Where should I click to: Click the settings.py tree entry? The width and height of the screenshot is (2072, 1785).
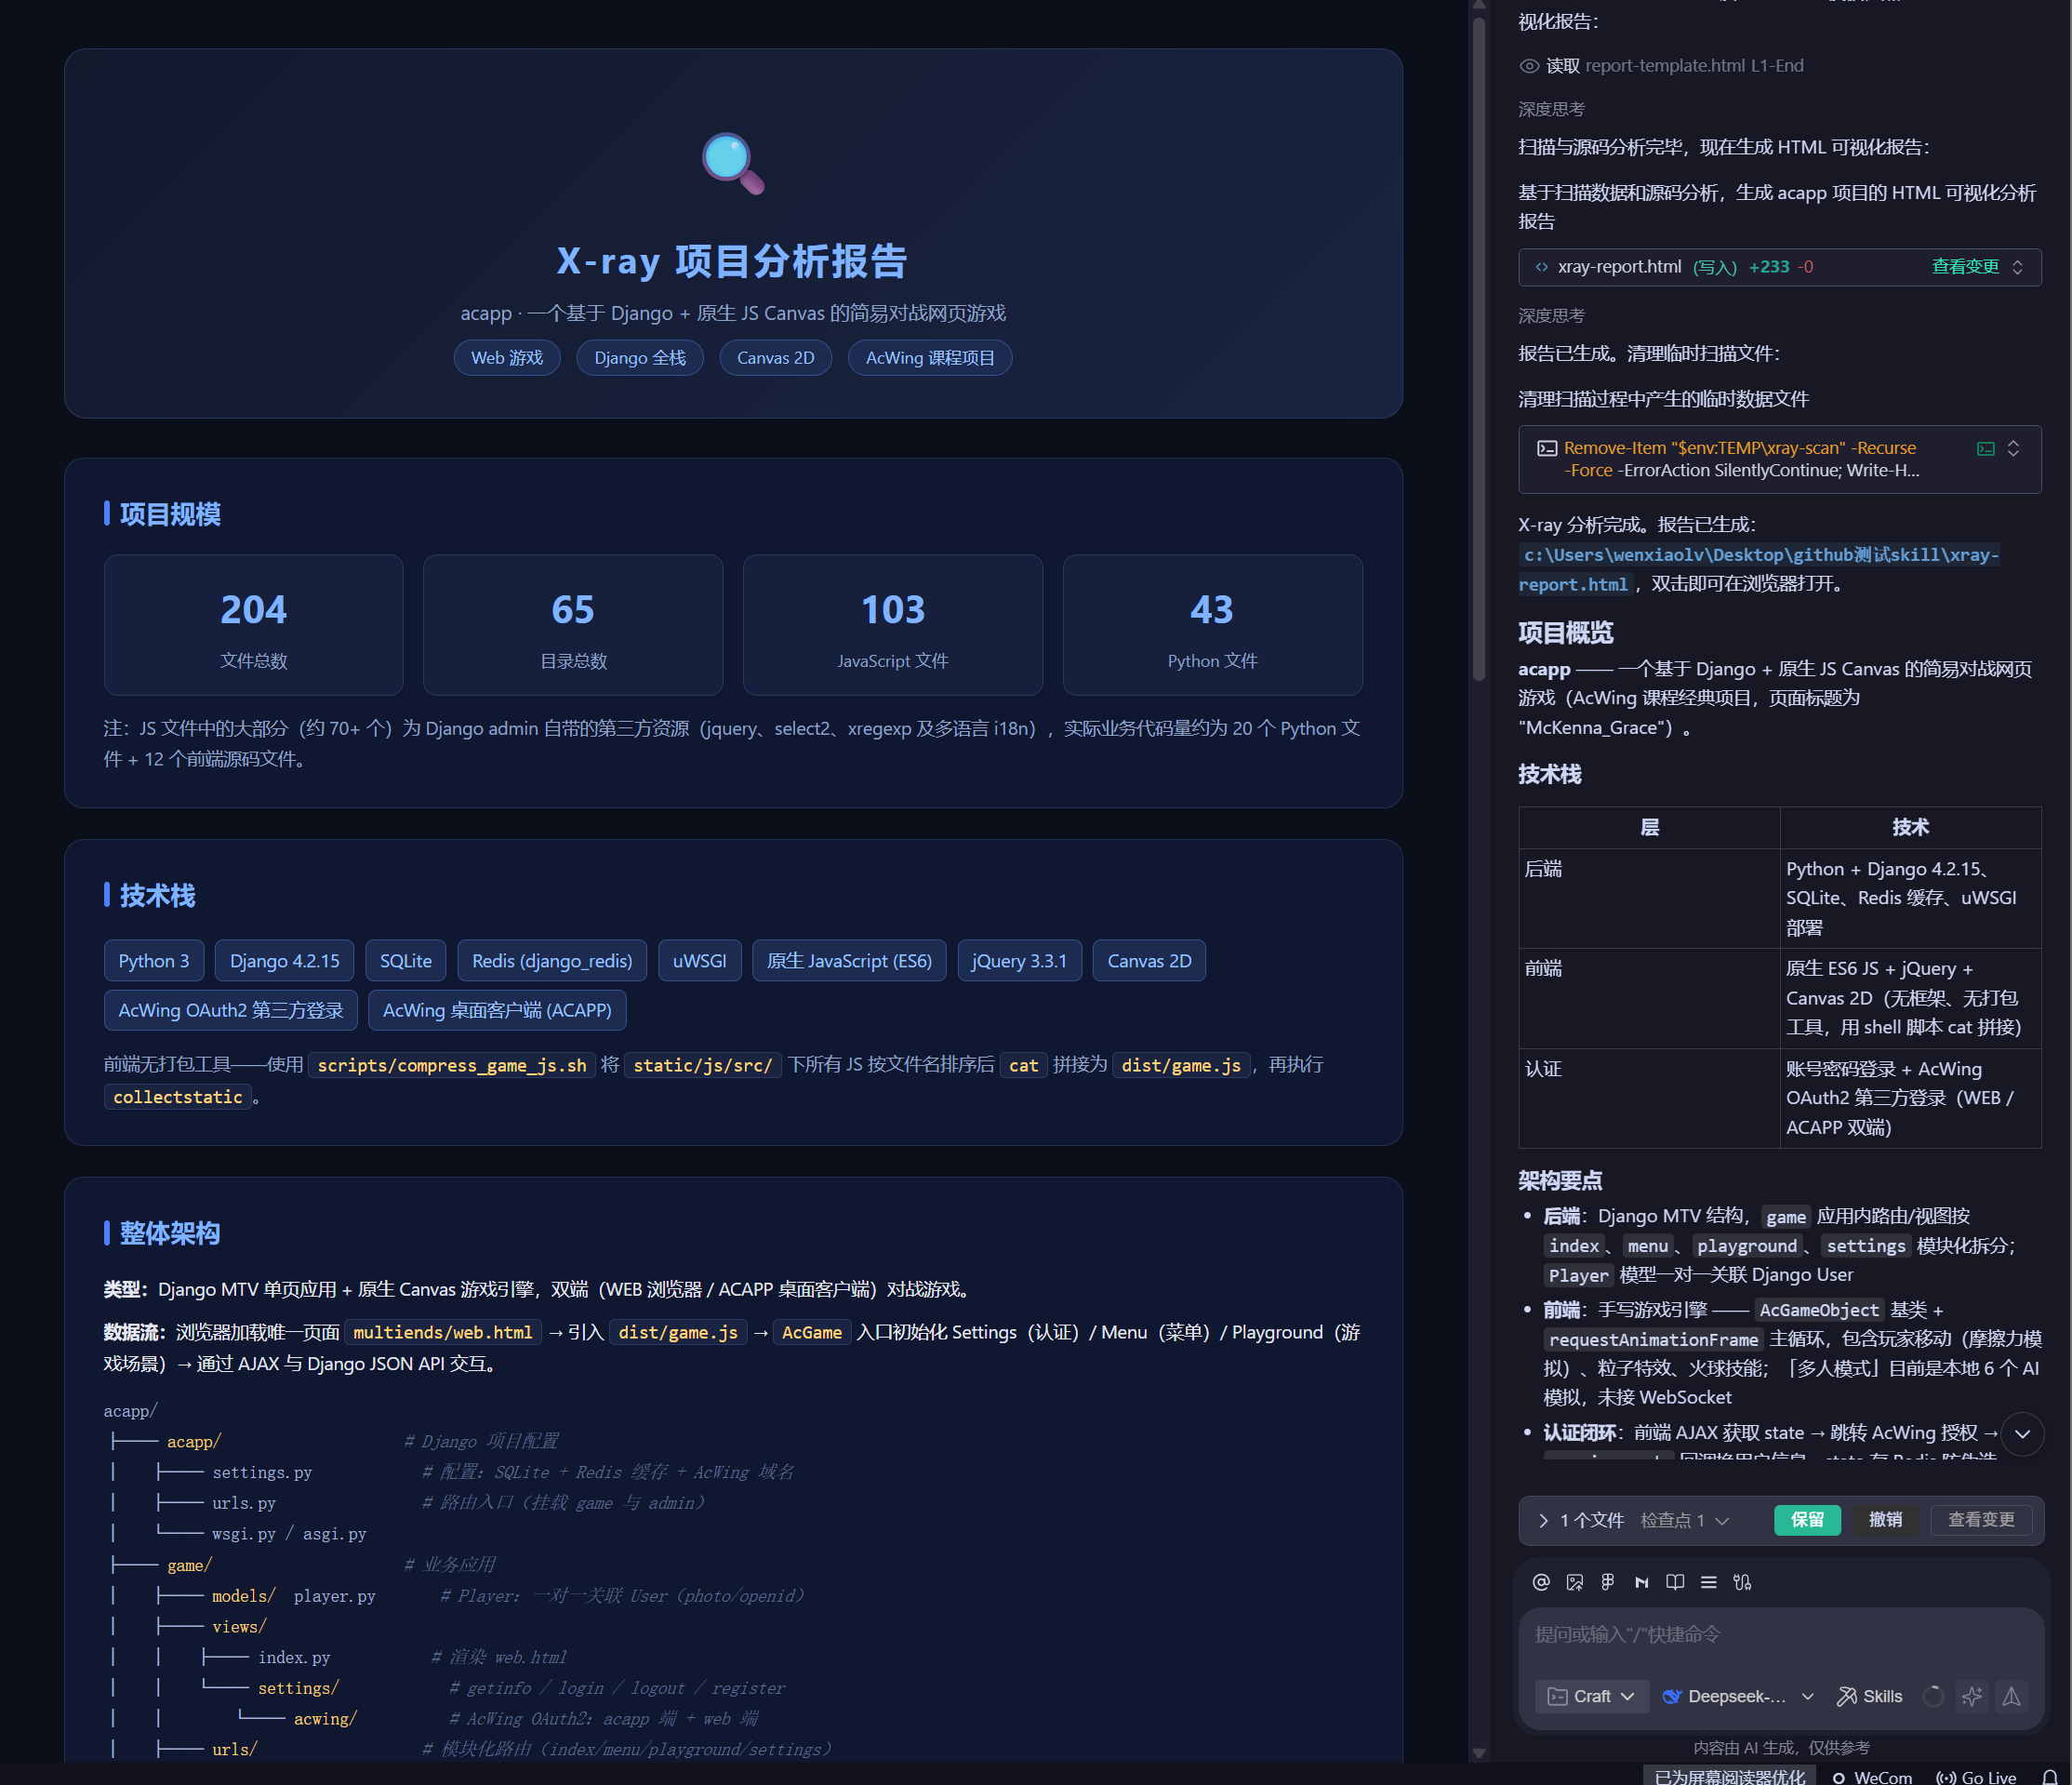[x=262, y=1472]
